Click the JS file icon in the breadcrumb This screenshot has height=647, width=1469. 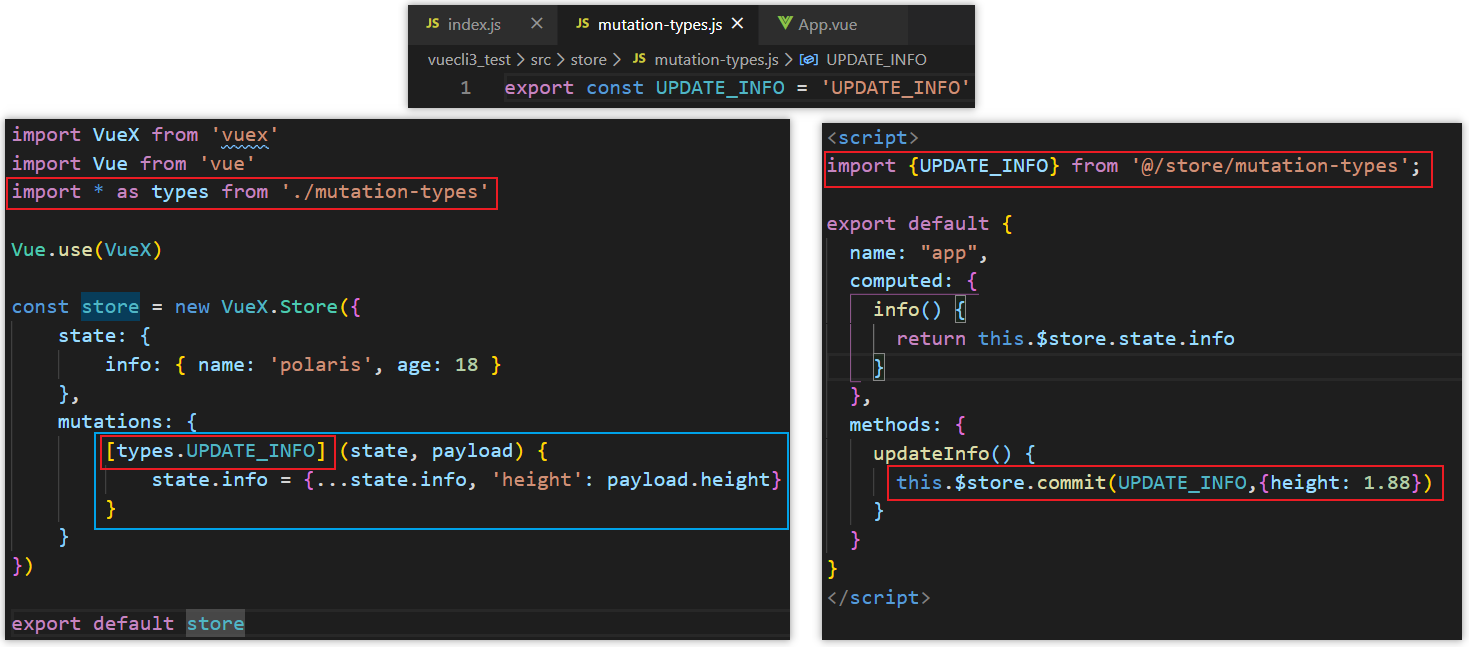point(640,60)
